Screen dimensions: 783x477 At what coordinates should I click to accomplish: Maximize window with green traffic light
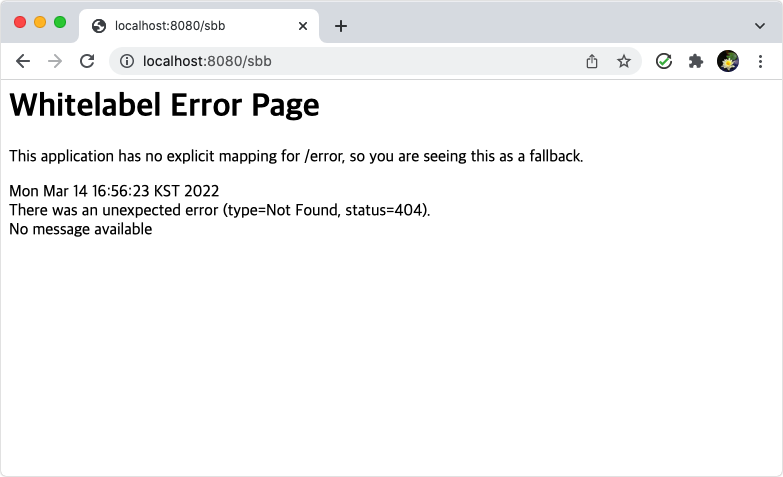(x=60, y=22)
